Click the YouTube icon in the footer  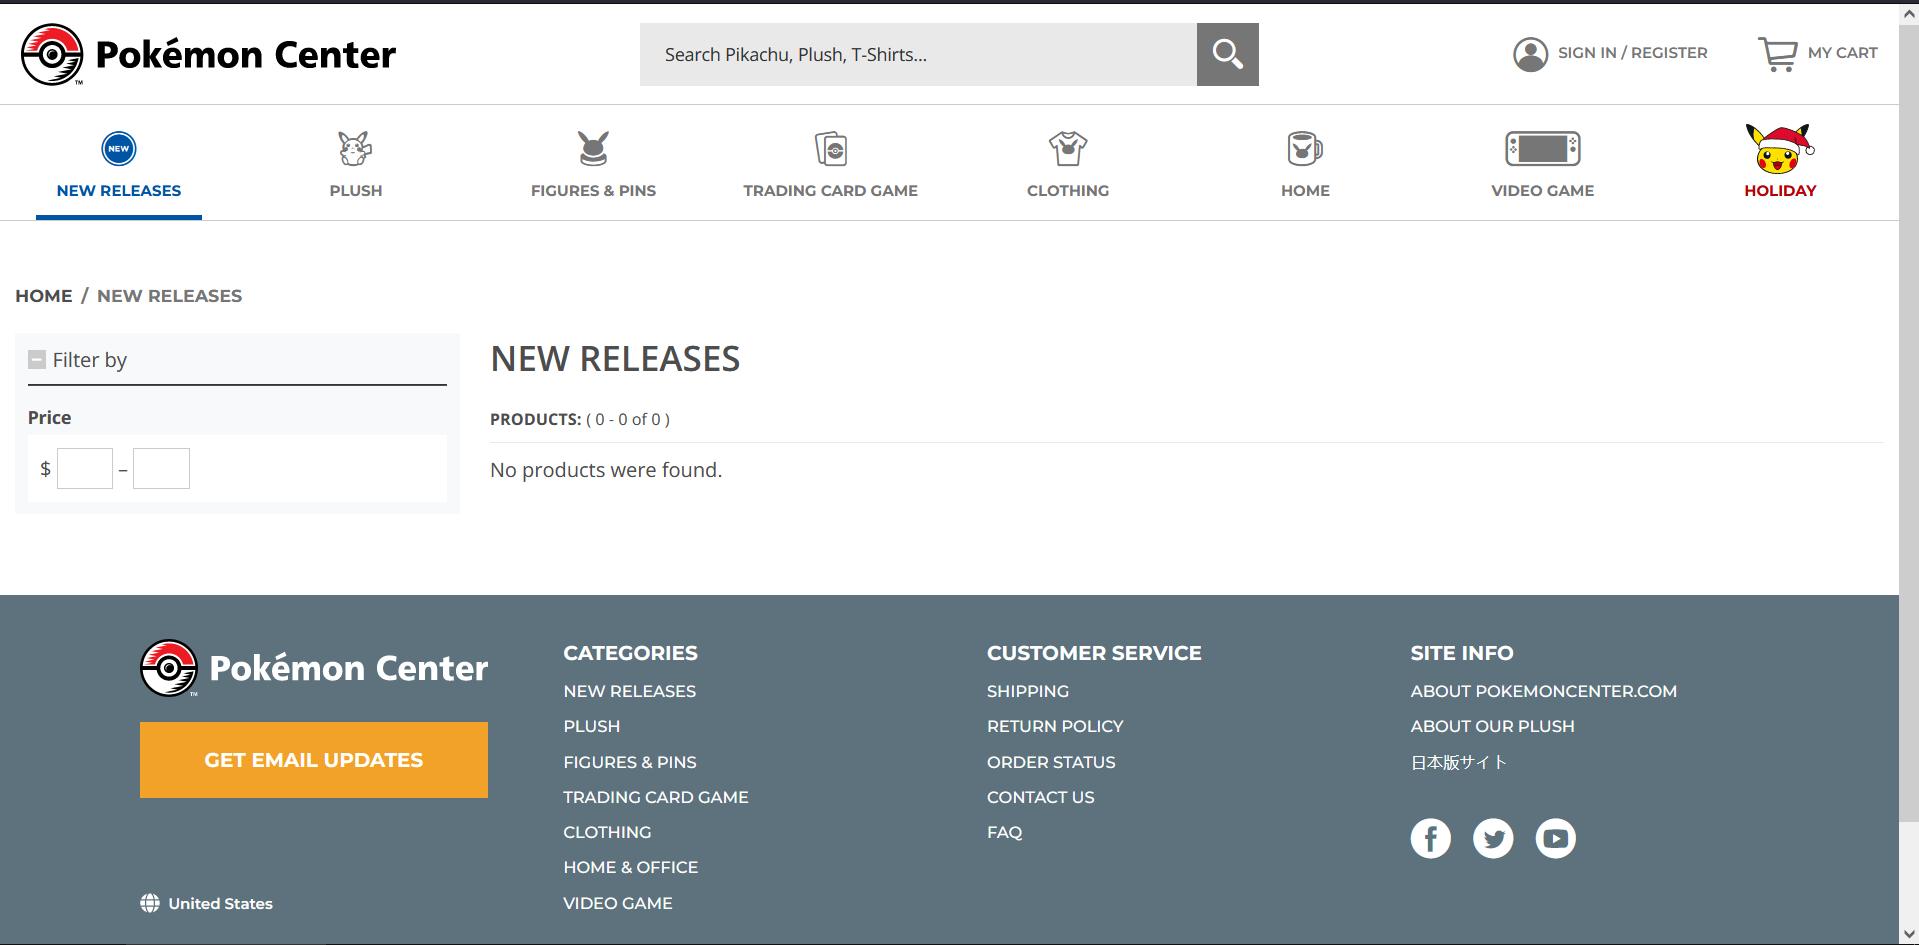[x=1555, y=838]
